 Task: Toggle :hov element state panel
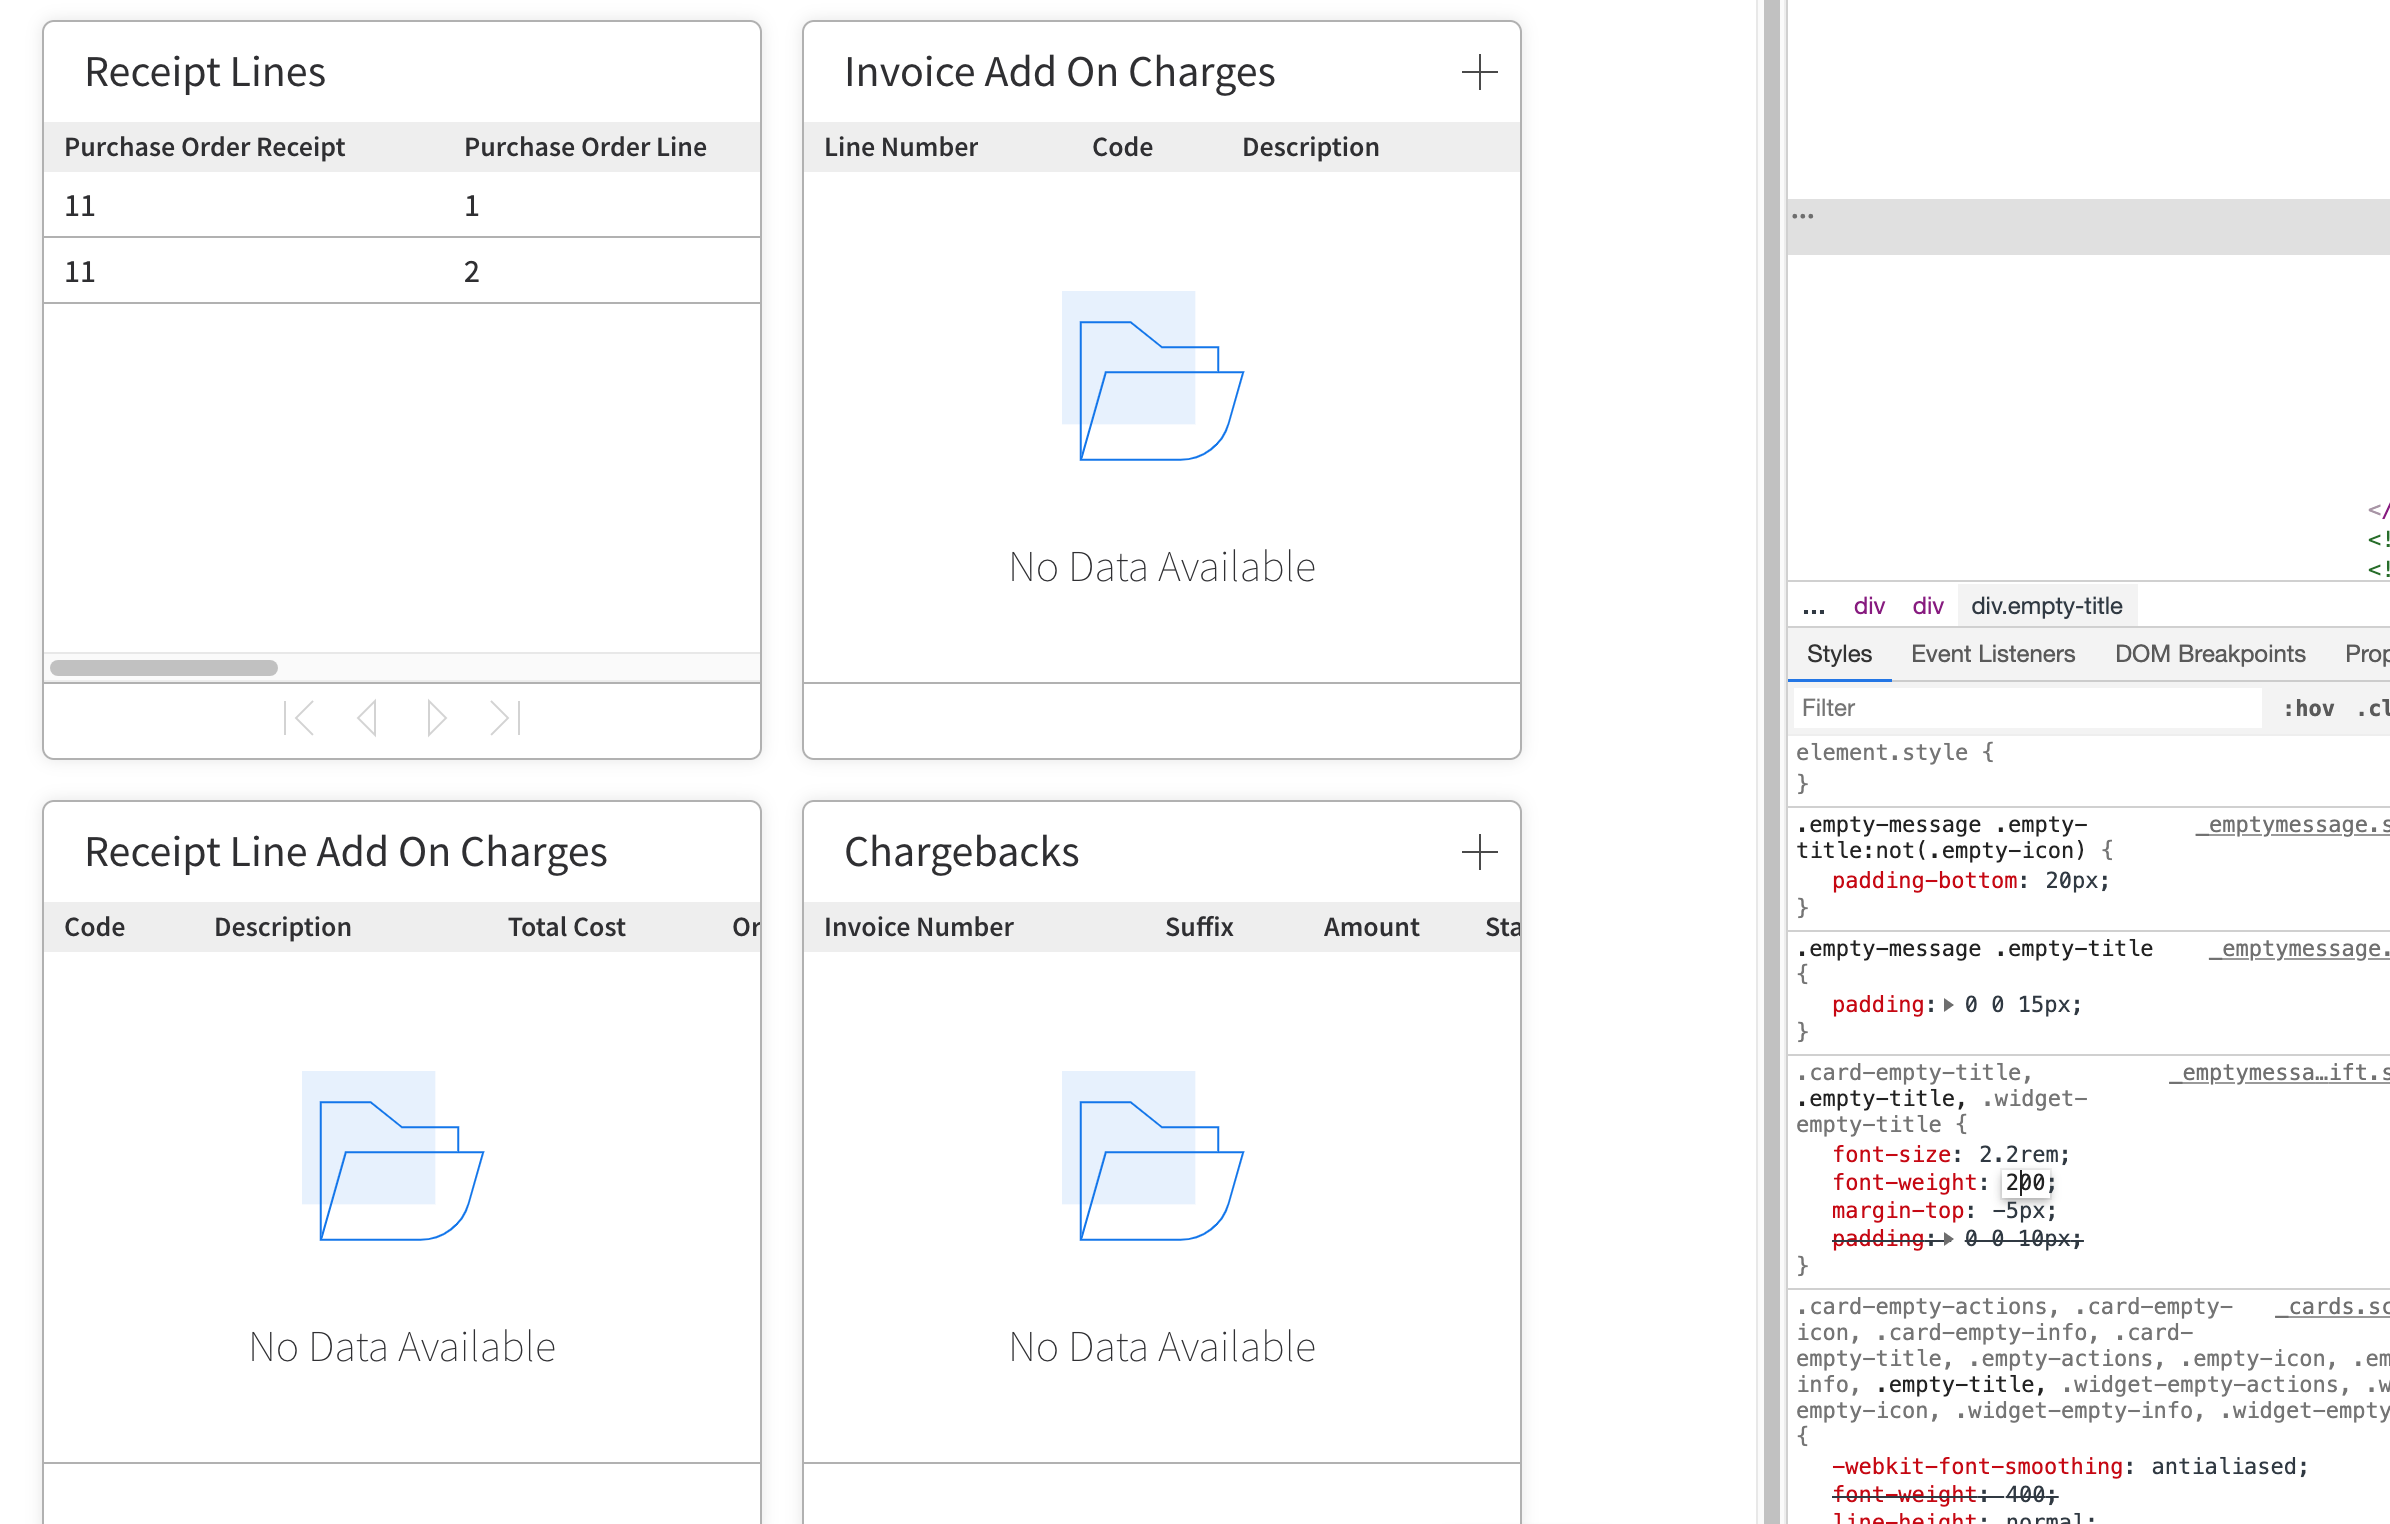2308,708
